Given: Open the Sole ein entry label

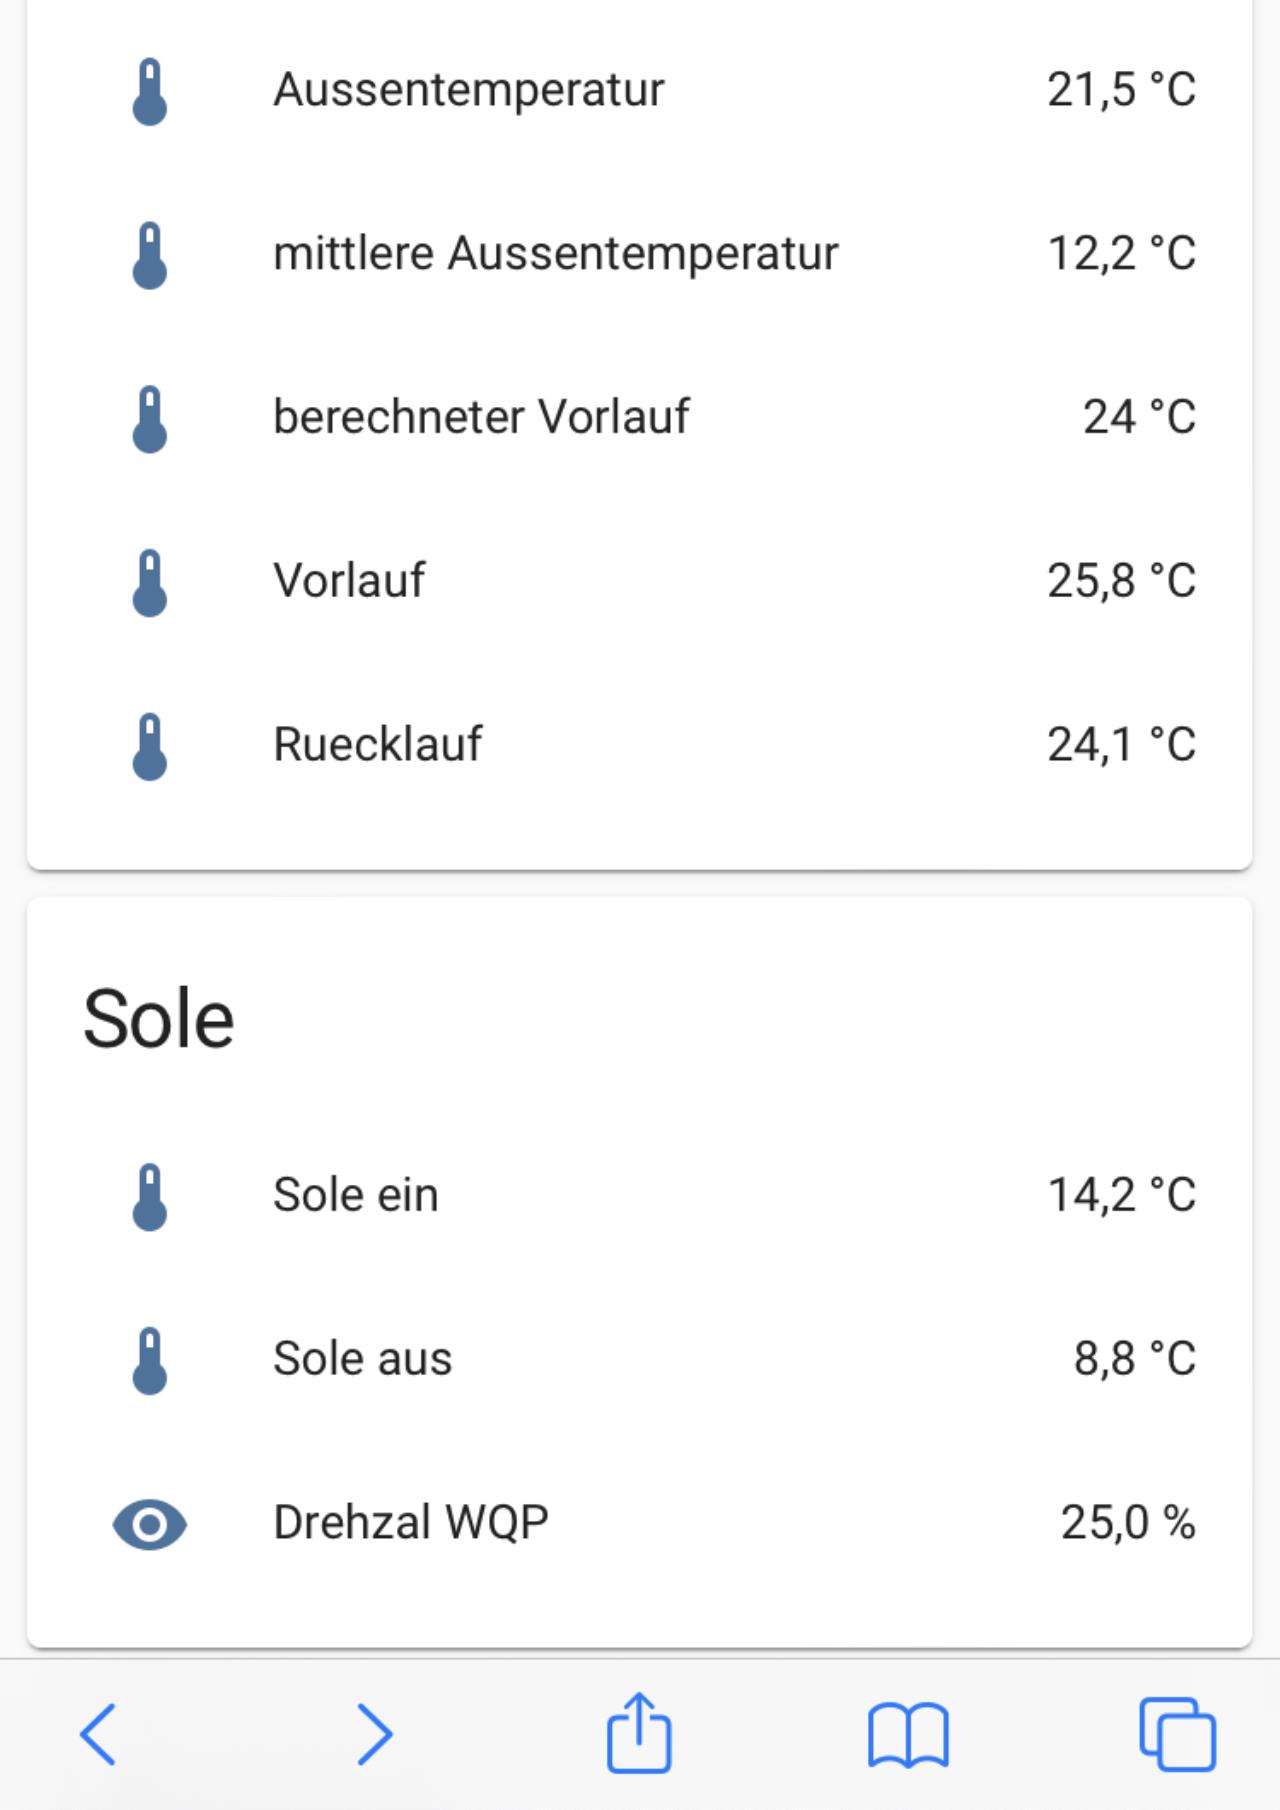Looking at the screenshot, I should point(356,1195).
